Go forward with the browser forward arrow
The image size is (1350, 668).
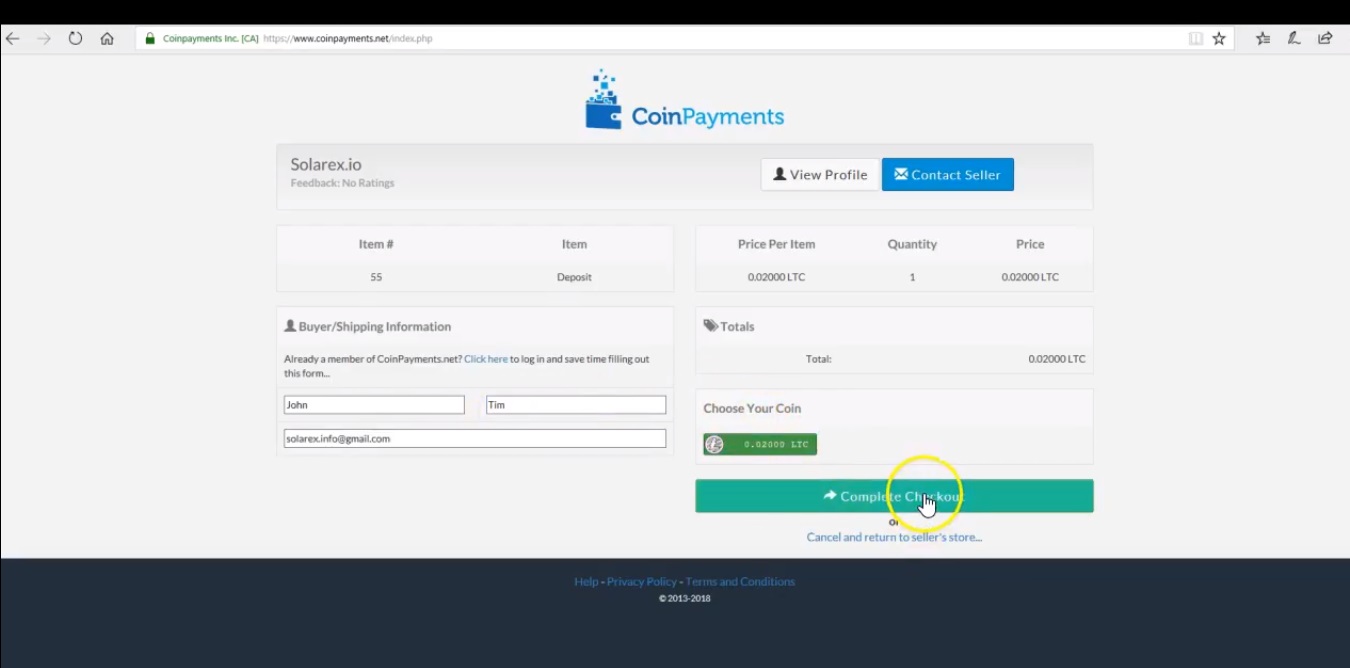(43, 39)
